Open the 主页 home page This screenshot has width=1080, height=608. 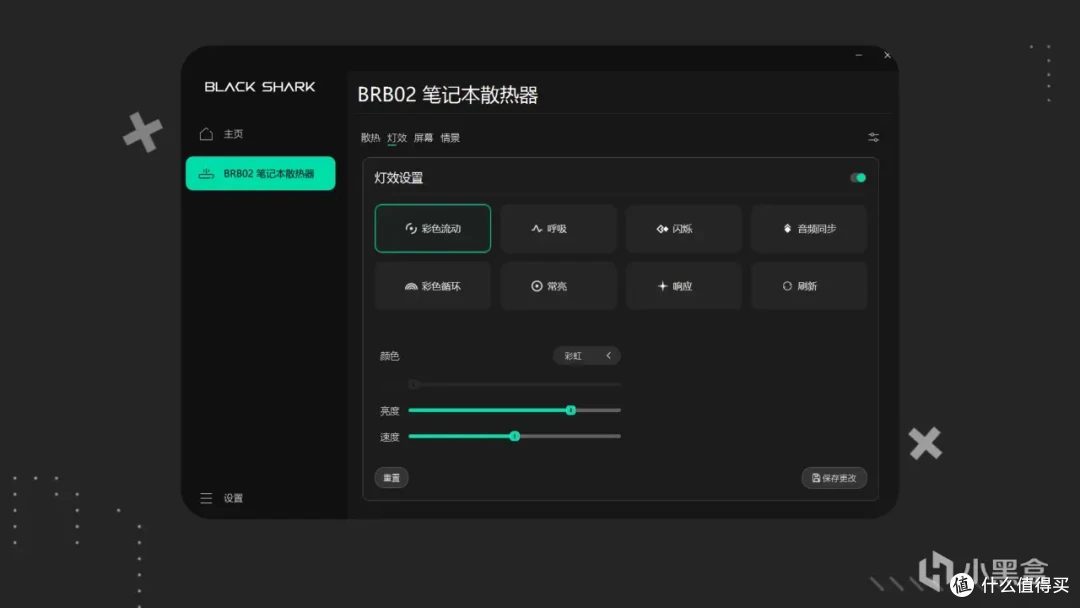click(x=233, y=134)
